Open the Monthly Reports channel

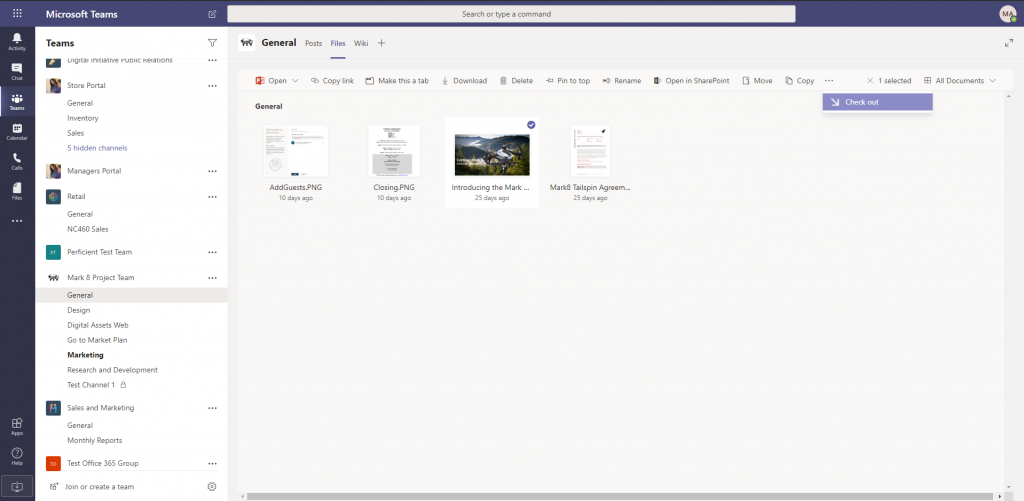coord(95,440)
